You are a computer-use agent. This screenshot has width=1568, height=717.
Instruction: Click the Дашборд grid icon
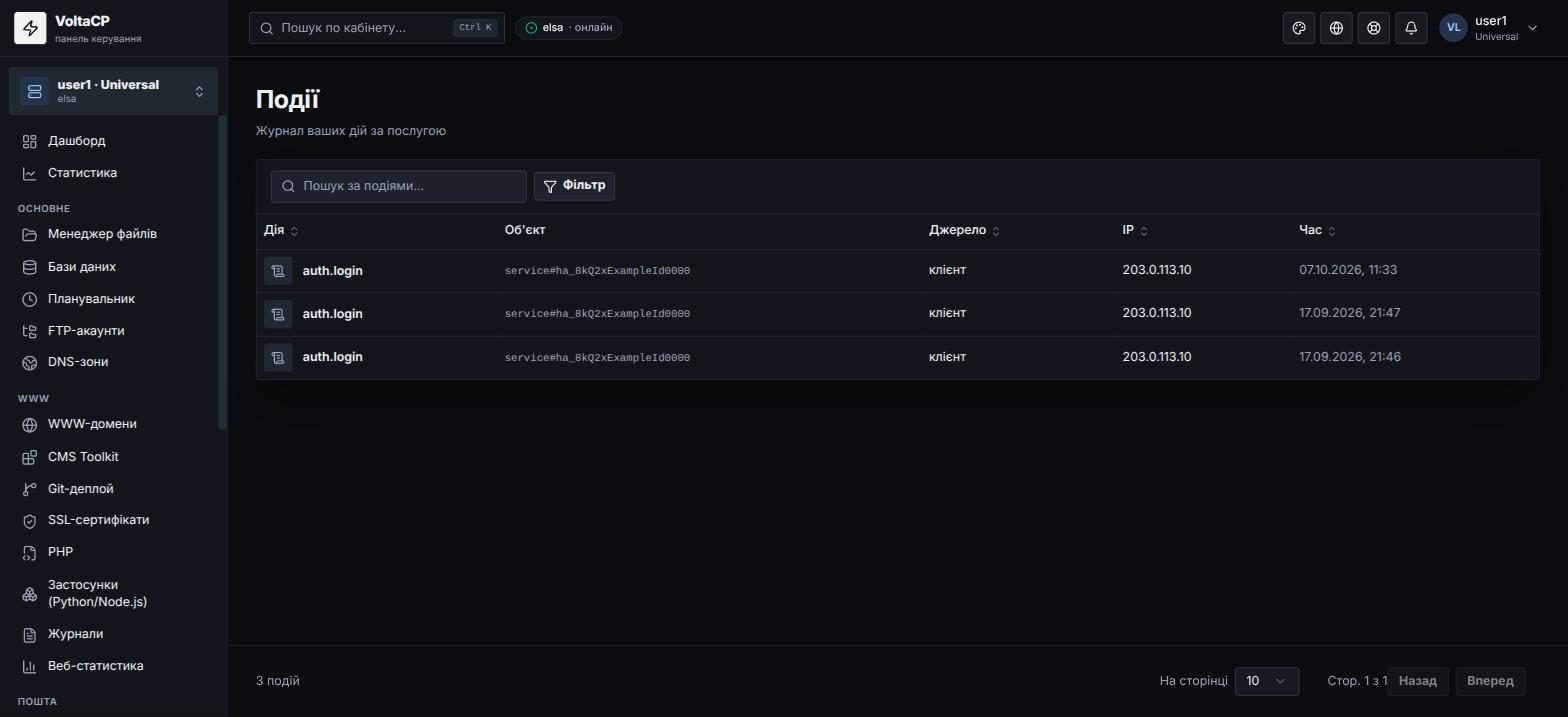tap(30, 141)
